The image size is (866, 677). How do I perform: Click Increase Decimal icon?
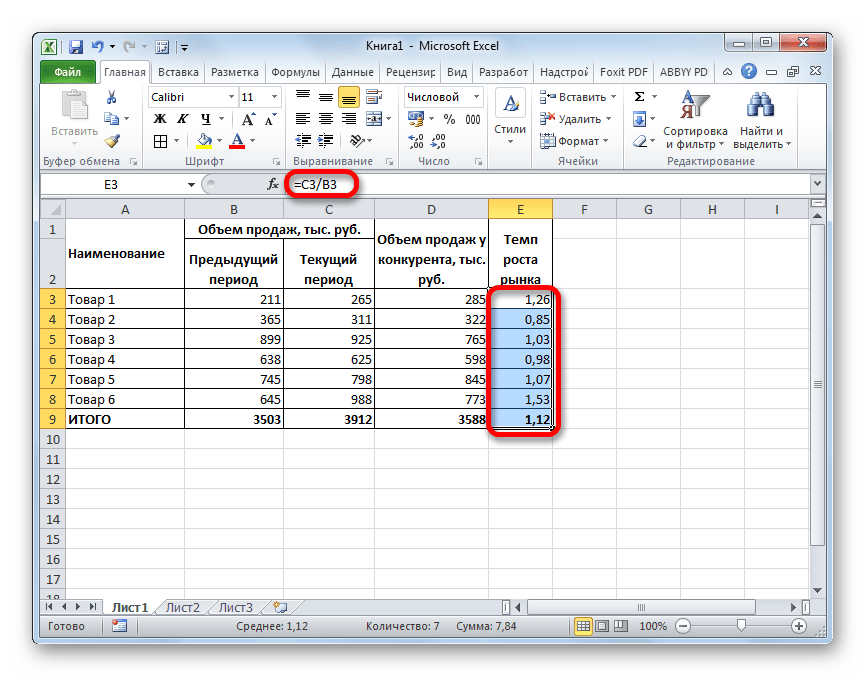(416, 141)
